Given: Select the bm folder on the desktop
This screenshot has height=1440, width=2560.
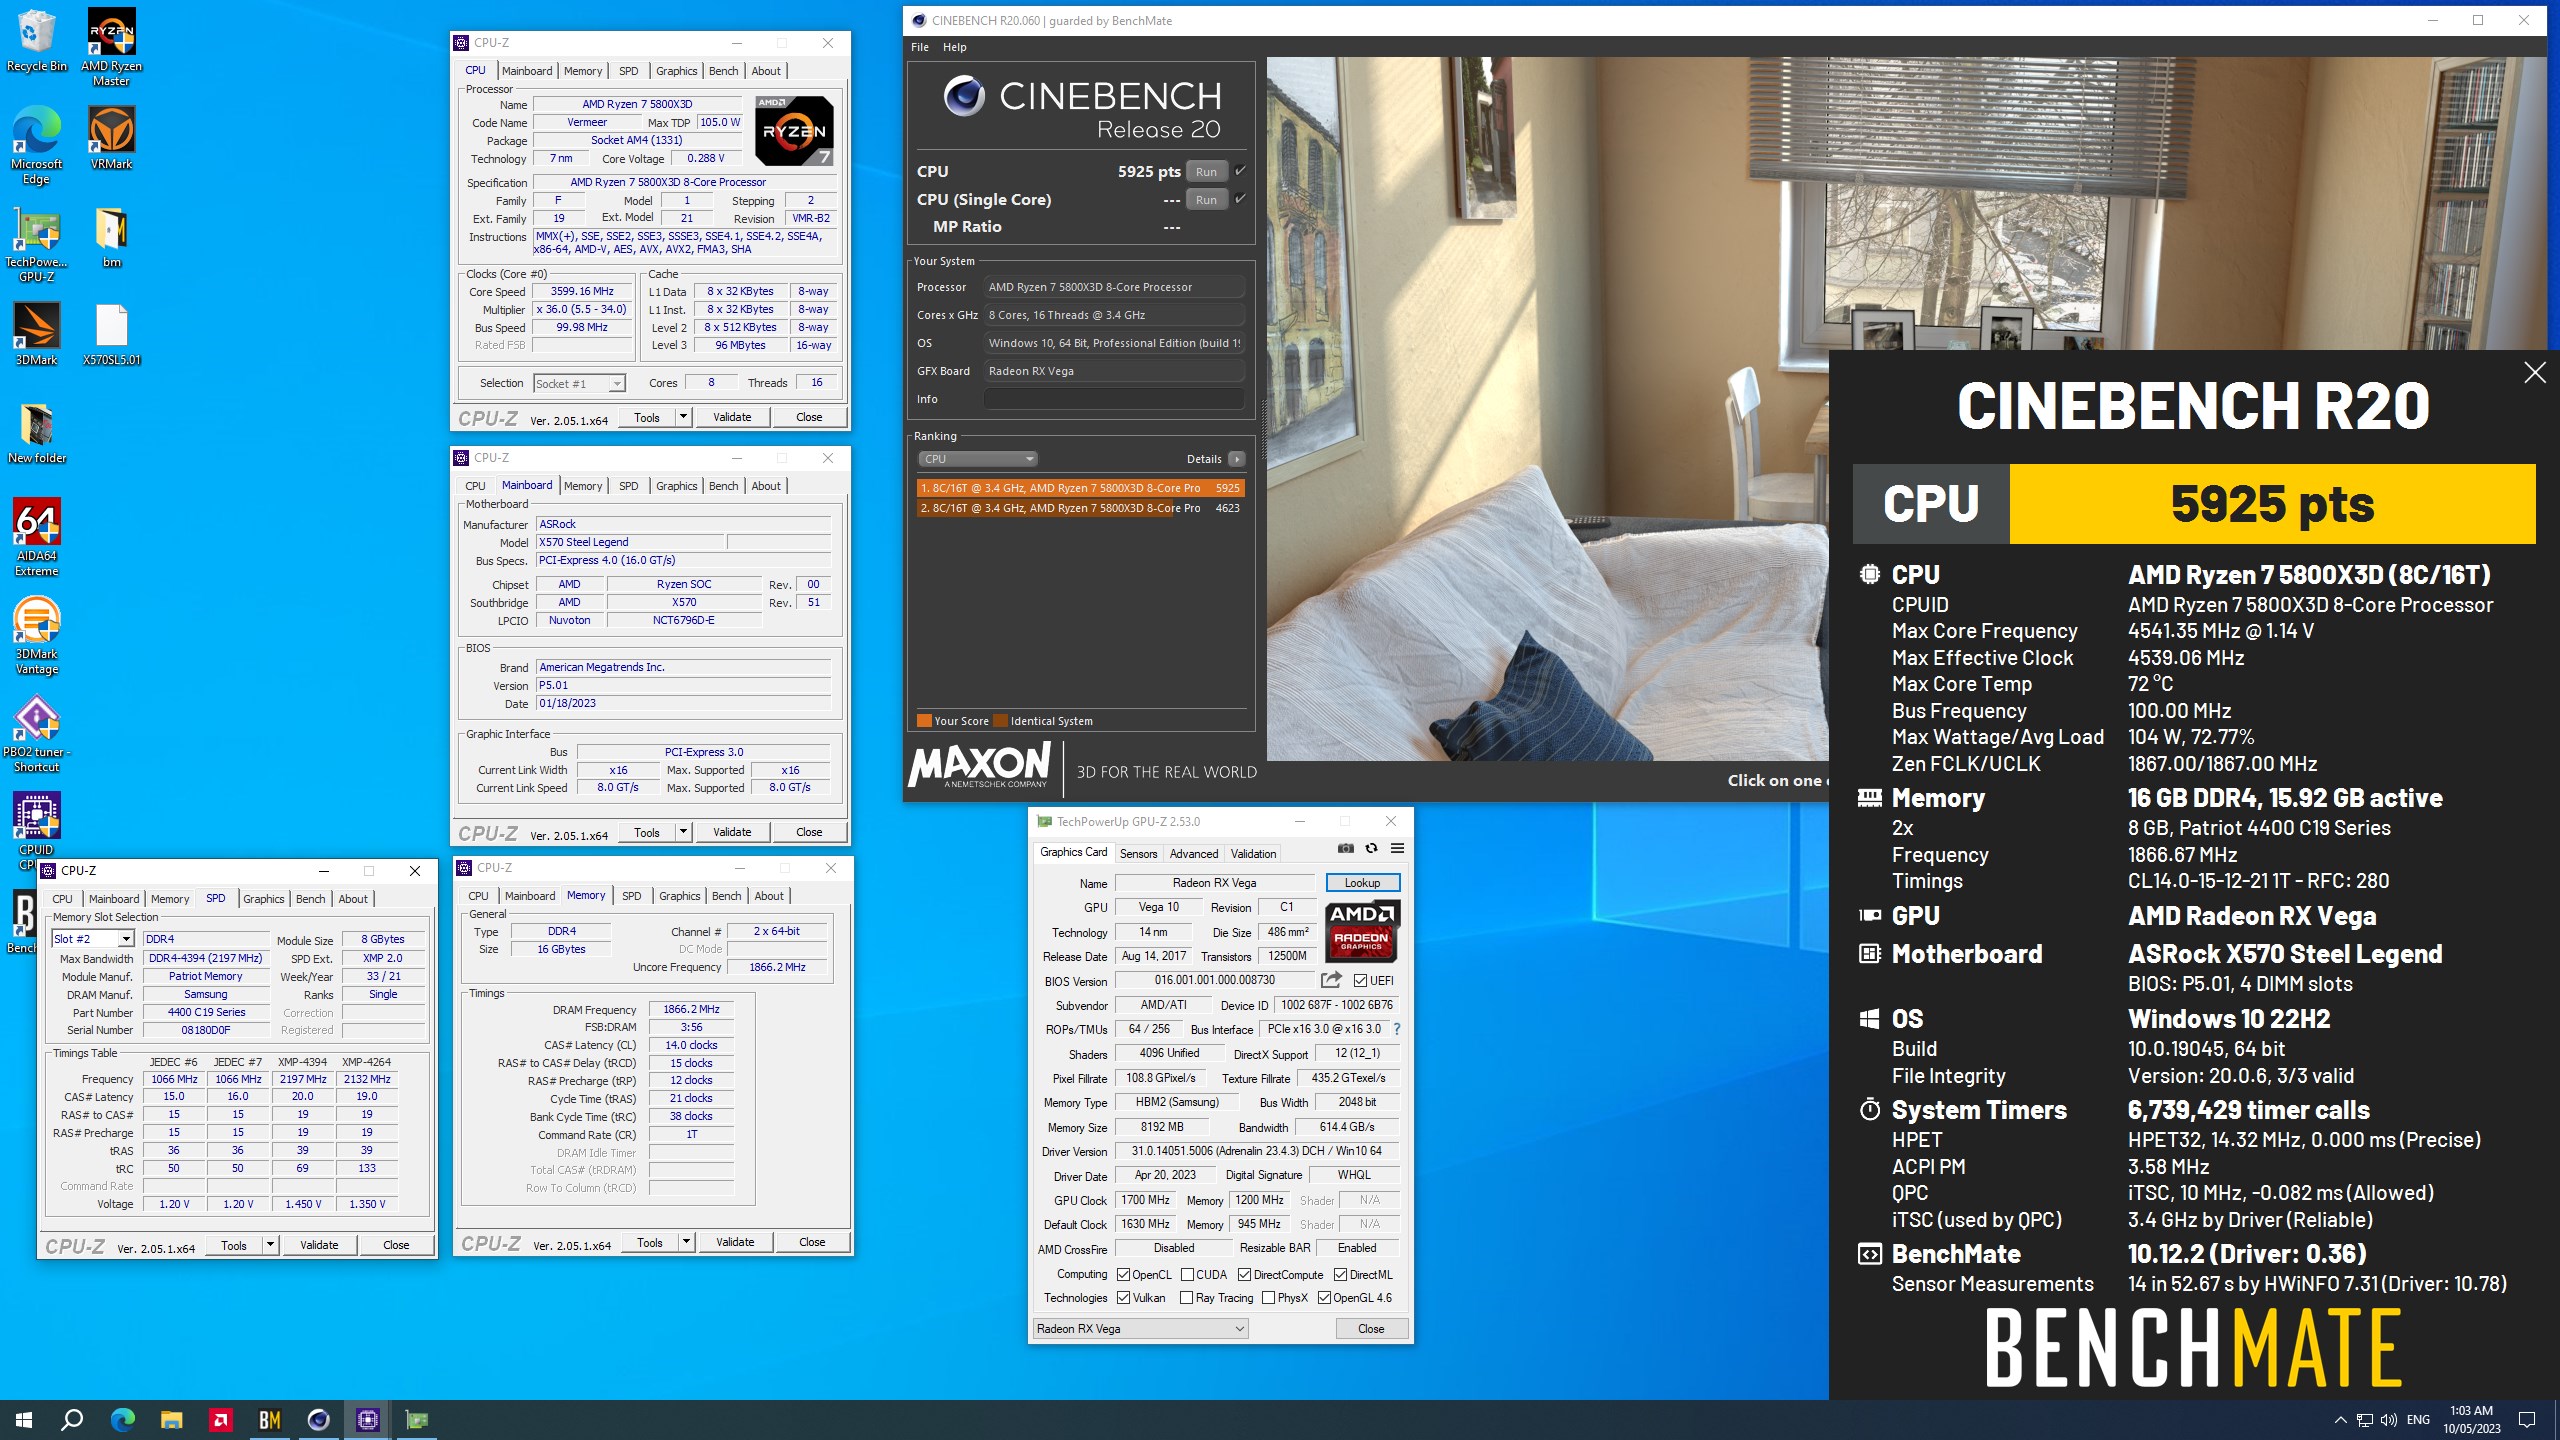Looking at the screenshot, I should [111, 237].
